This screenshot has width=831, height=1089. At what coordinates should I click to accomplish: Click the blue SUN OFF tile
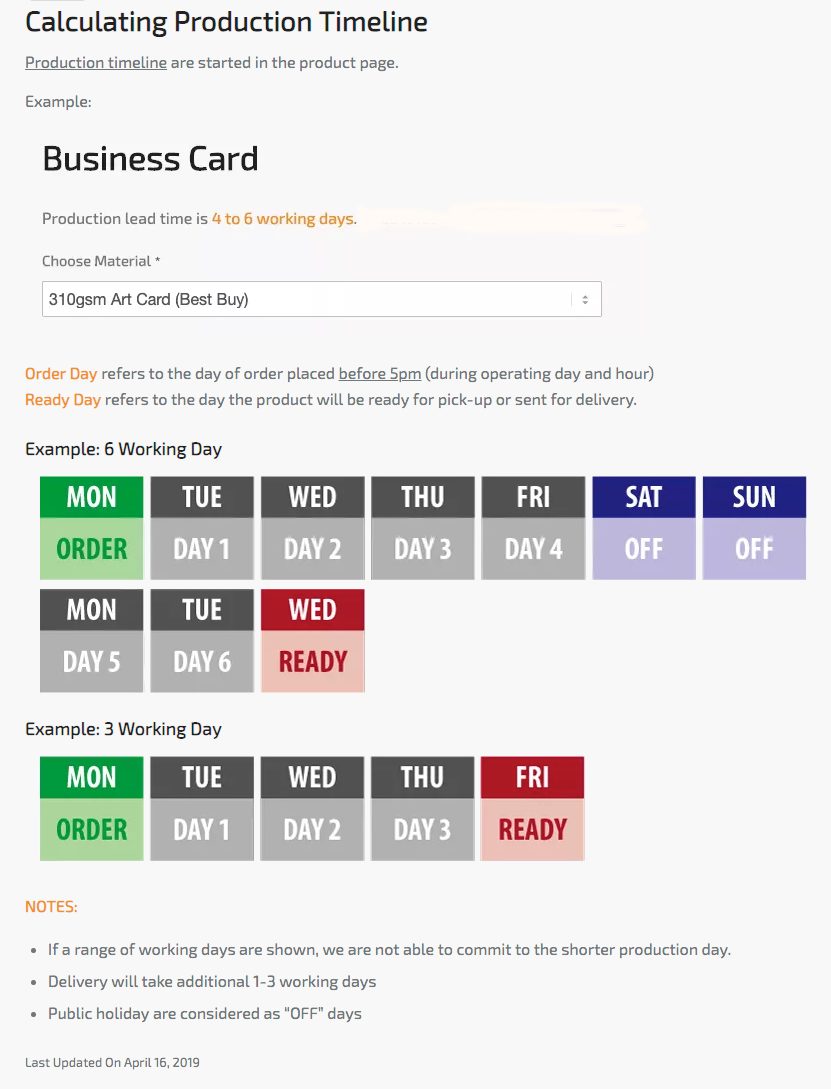coord(754,528)
